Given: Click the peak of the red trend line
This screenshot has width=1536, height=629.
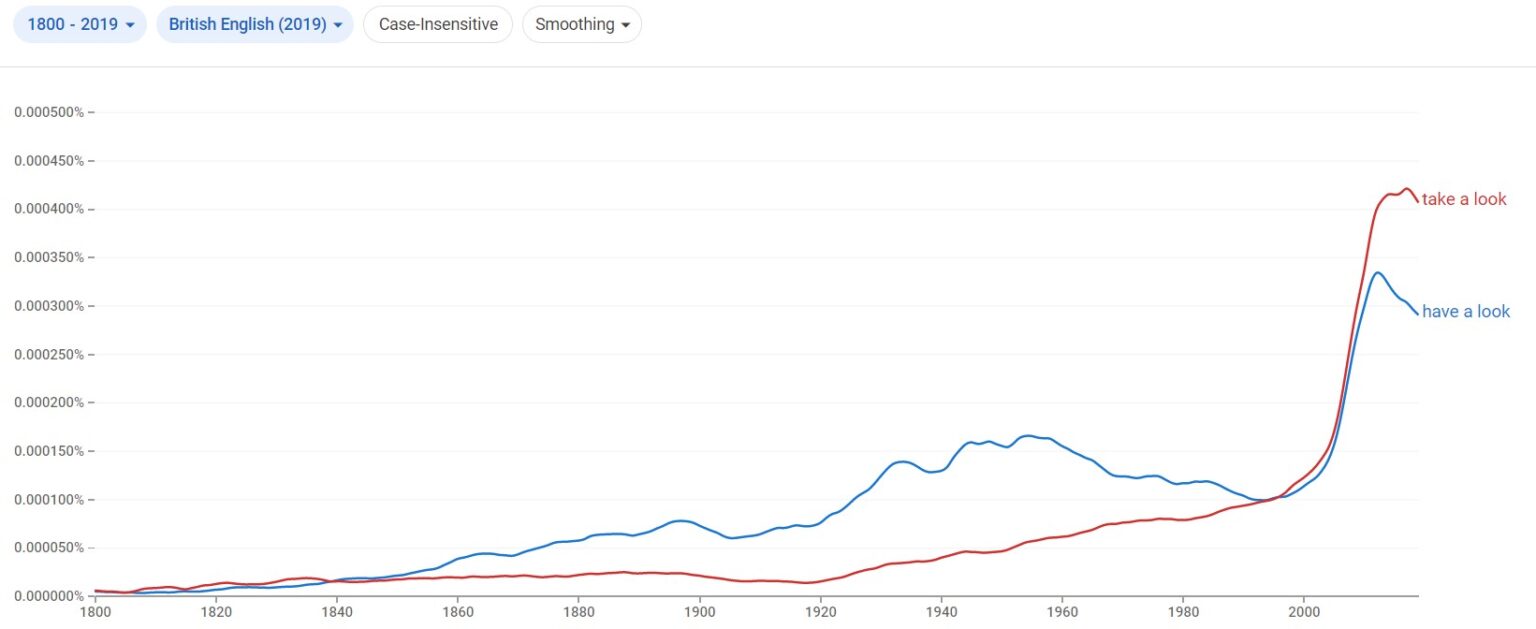Looking at the screenshot, I should [x=1405, y=188].
